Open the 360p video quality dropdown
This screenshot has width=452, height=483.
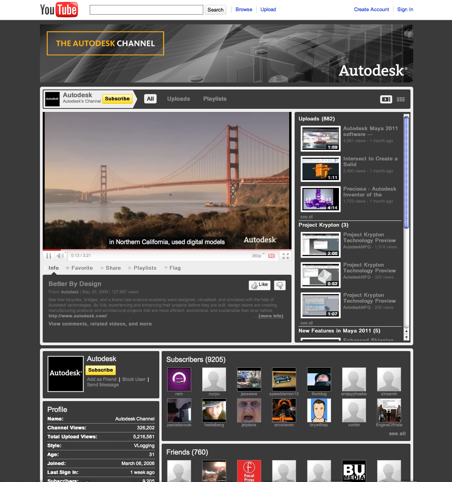(258, 256)
